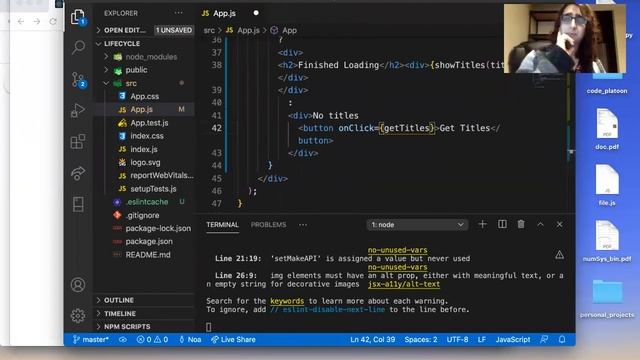Click browser forward arrow in background window
Viewport: 640px width, 360px height.
[37, 21]
